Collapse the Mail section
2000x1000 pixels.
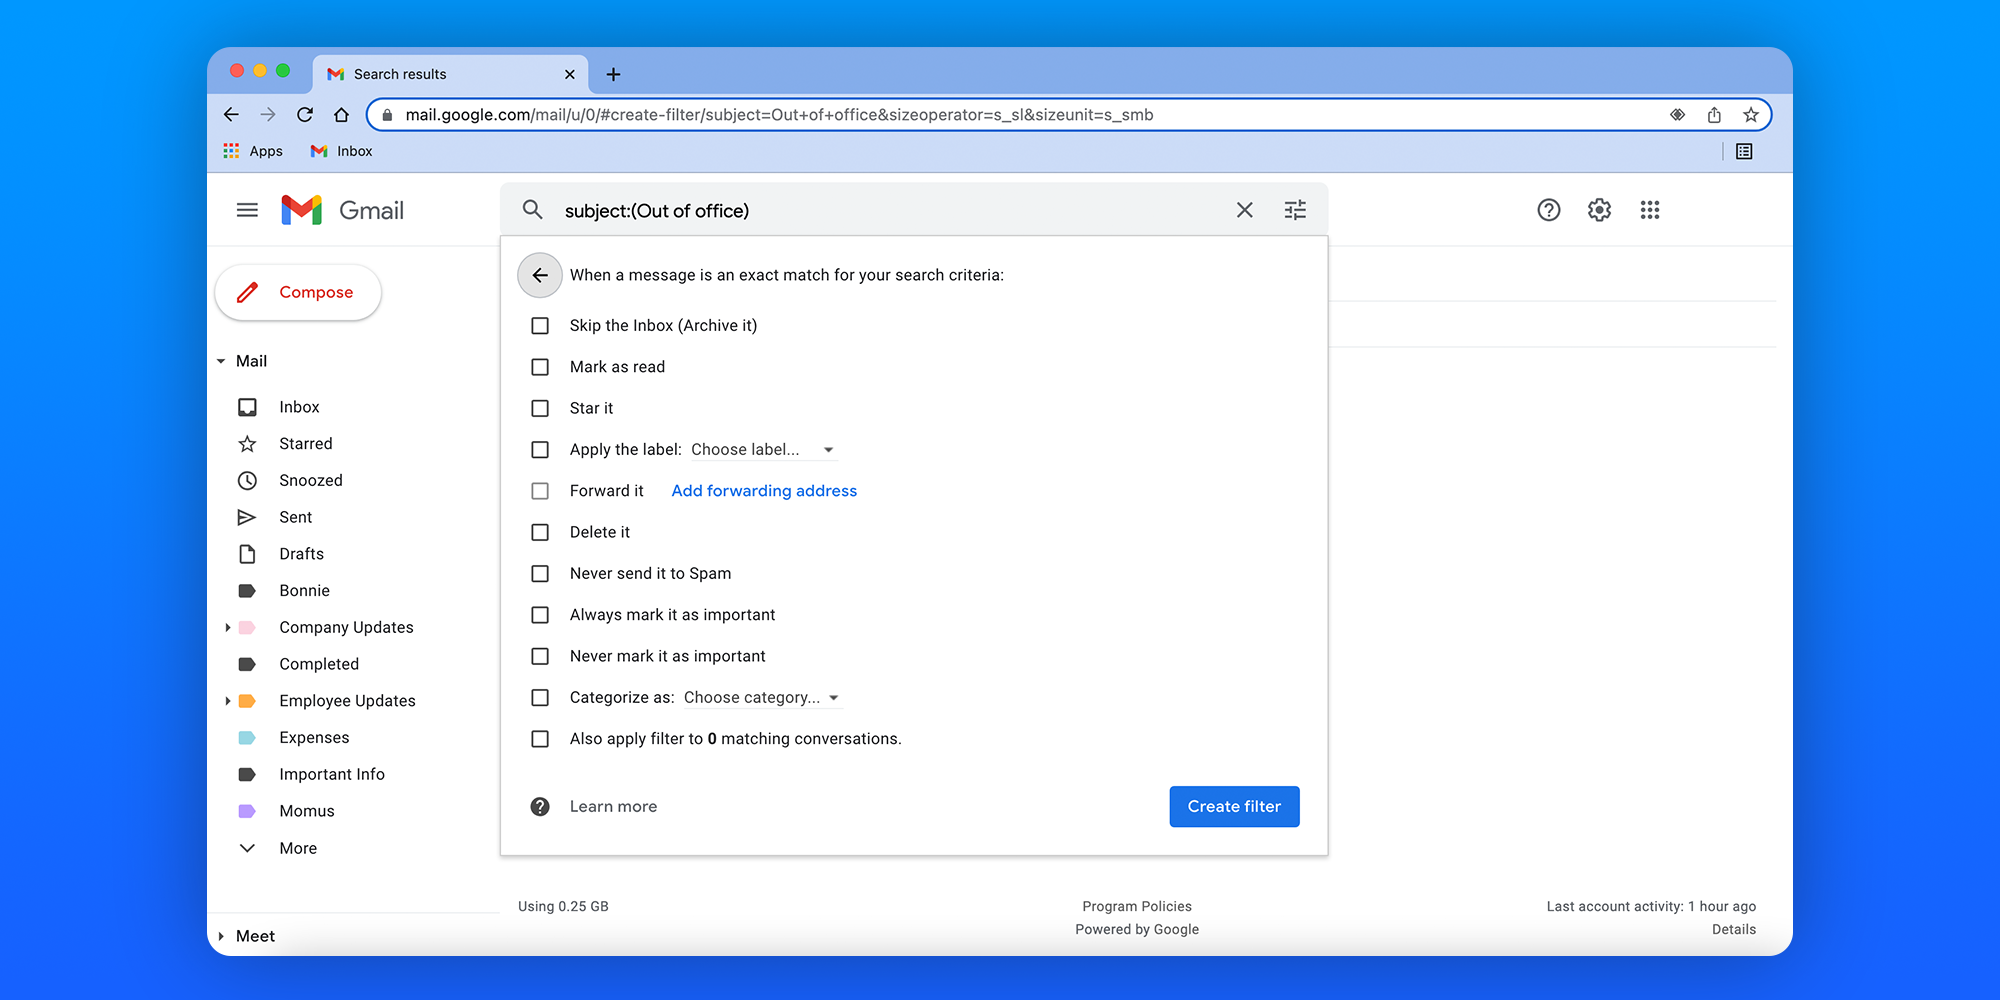[x=221, y=361]
